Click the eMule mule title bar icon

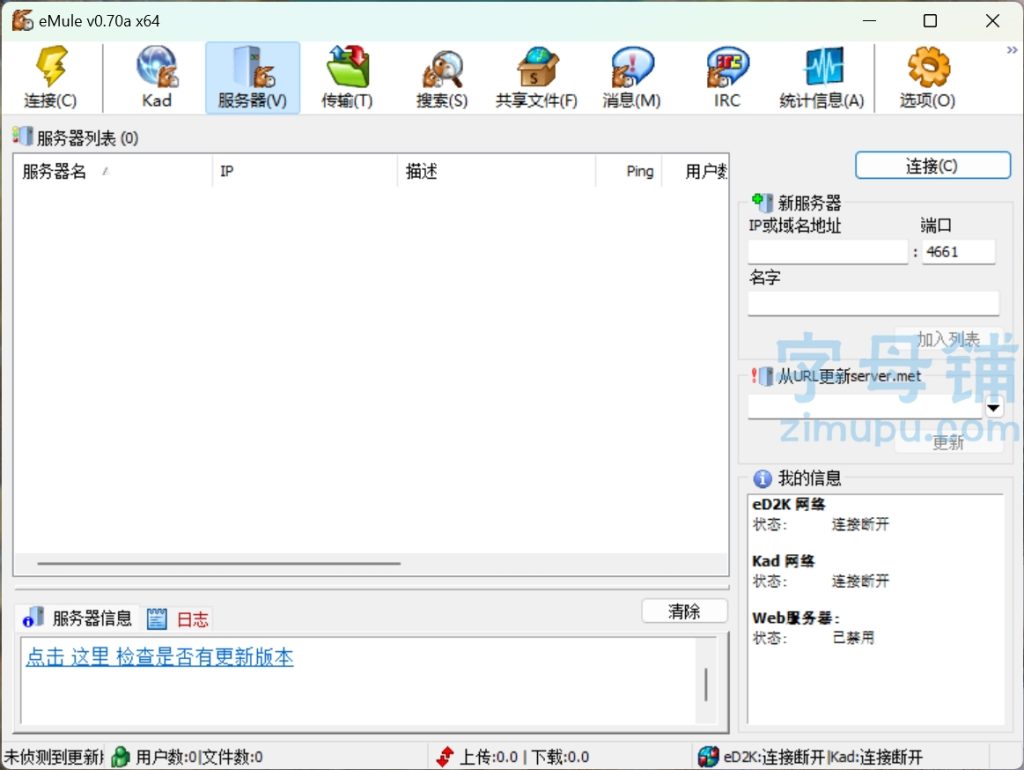point(22,20)
